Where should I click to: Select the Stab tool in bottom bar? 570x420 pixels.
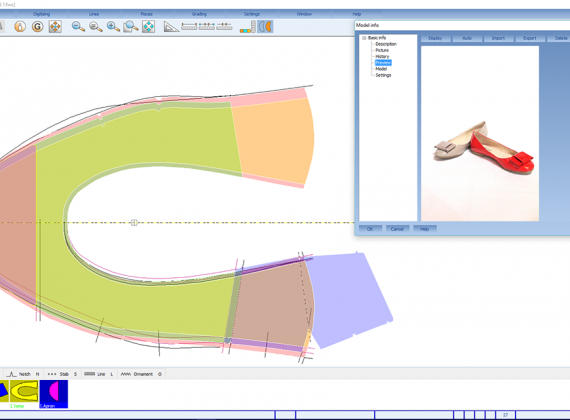(62, 374)
